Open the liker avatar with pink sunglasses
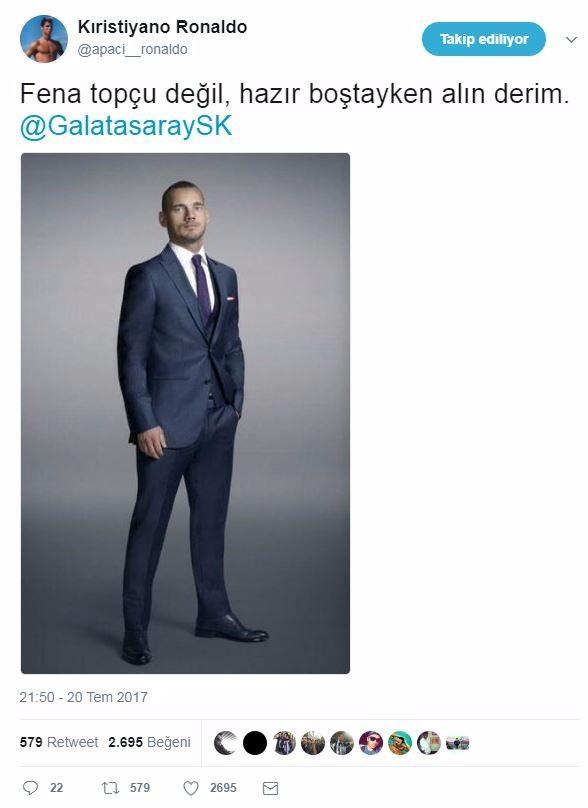Viewport: 588px width, 808px height. tap(371, 743)
